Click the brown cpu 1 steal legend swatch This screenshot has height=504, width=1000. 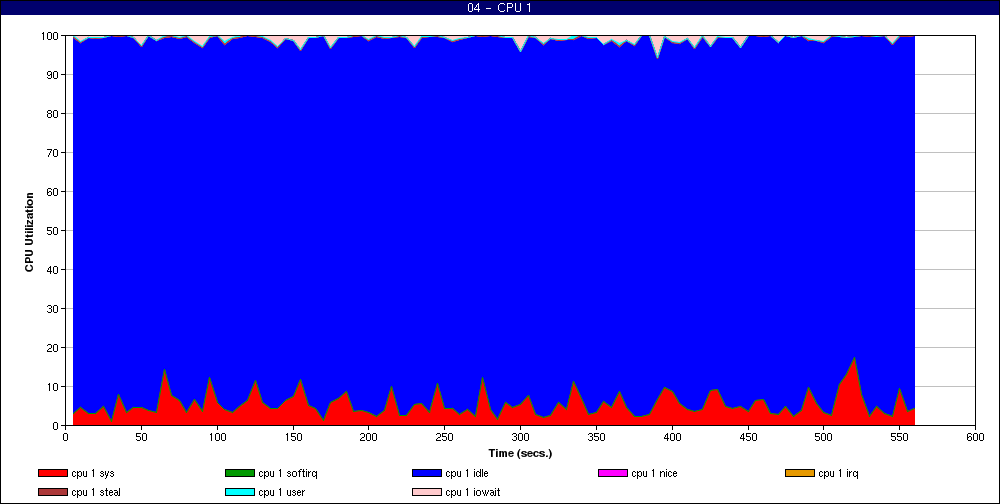point(52,493)
